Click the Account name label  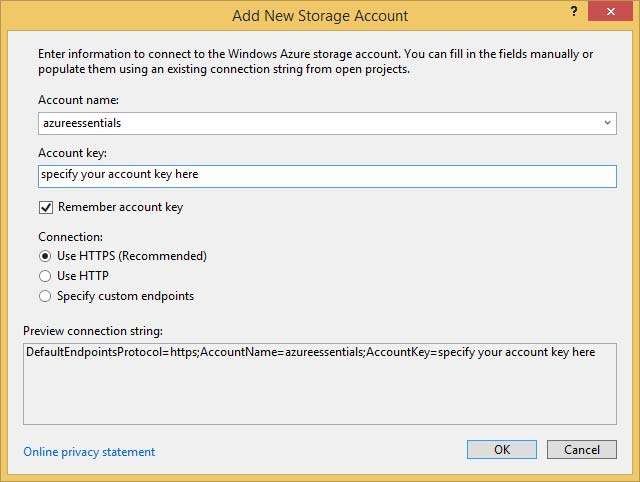click(x=76, y=101)
